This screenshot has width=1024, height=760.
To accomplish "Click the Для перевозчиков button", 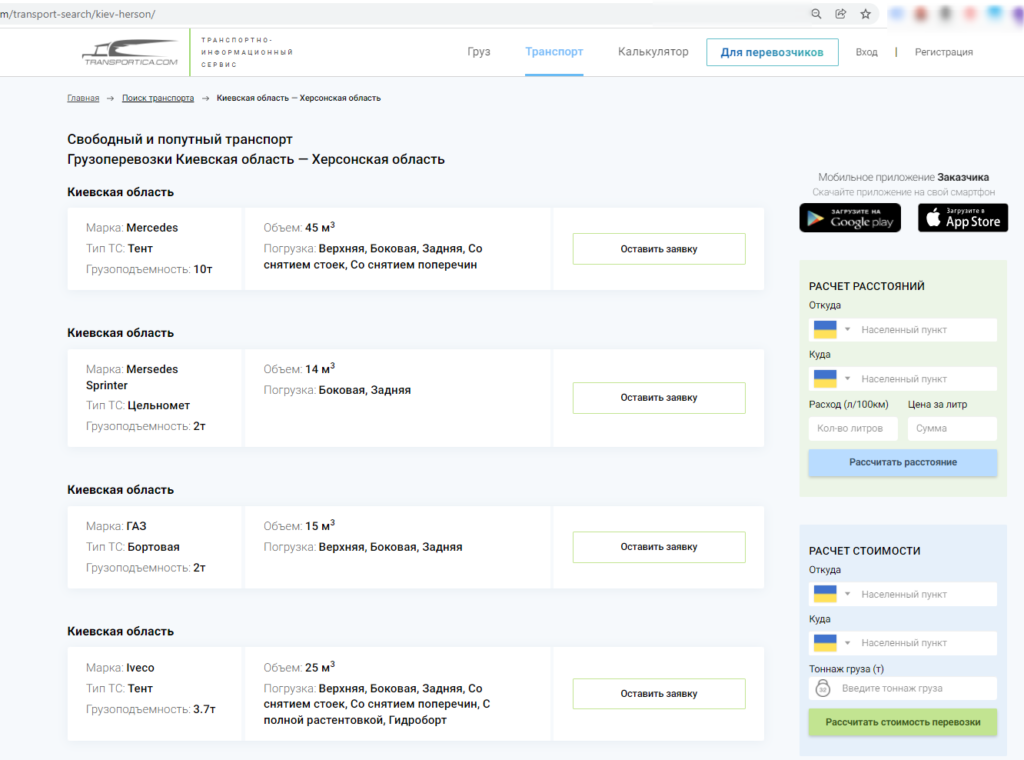I will (x=772, y=52).
